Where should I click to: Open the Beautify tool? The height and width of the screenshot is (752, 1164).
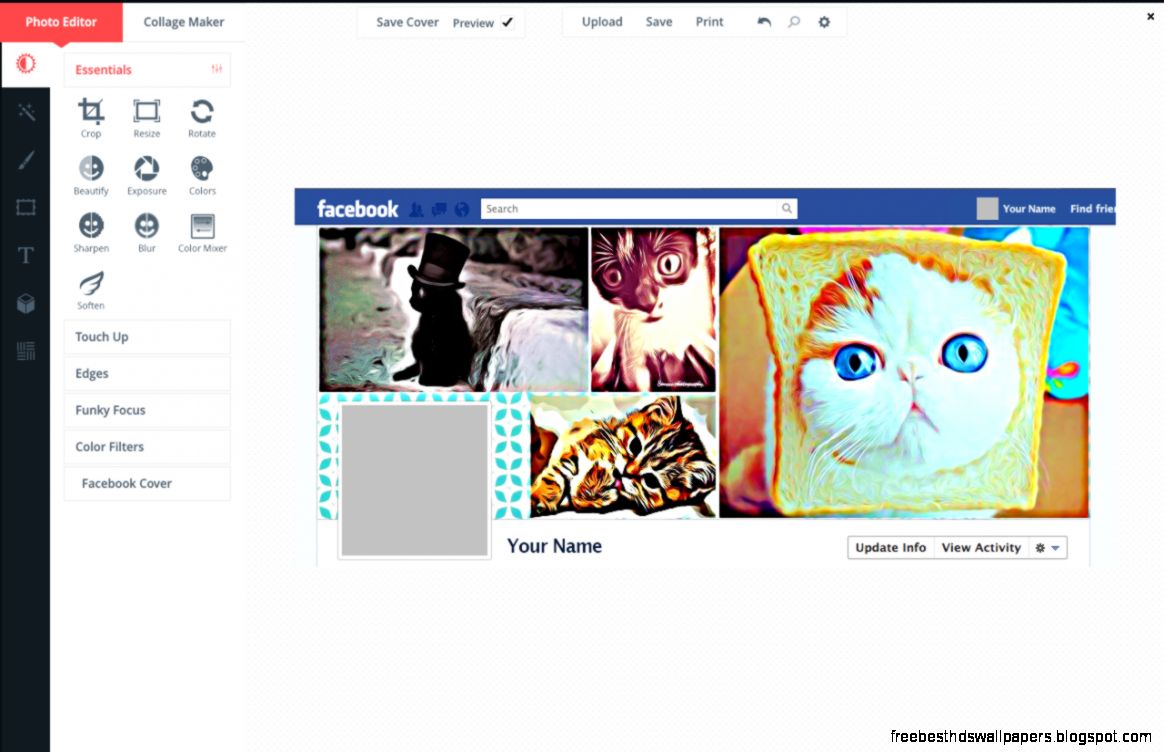91,175
